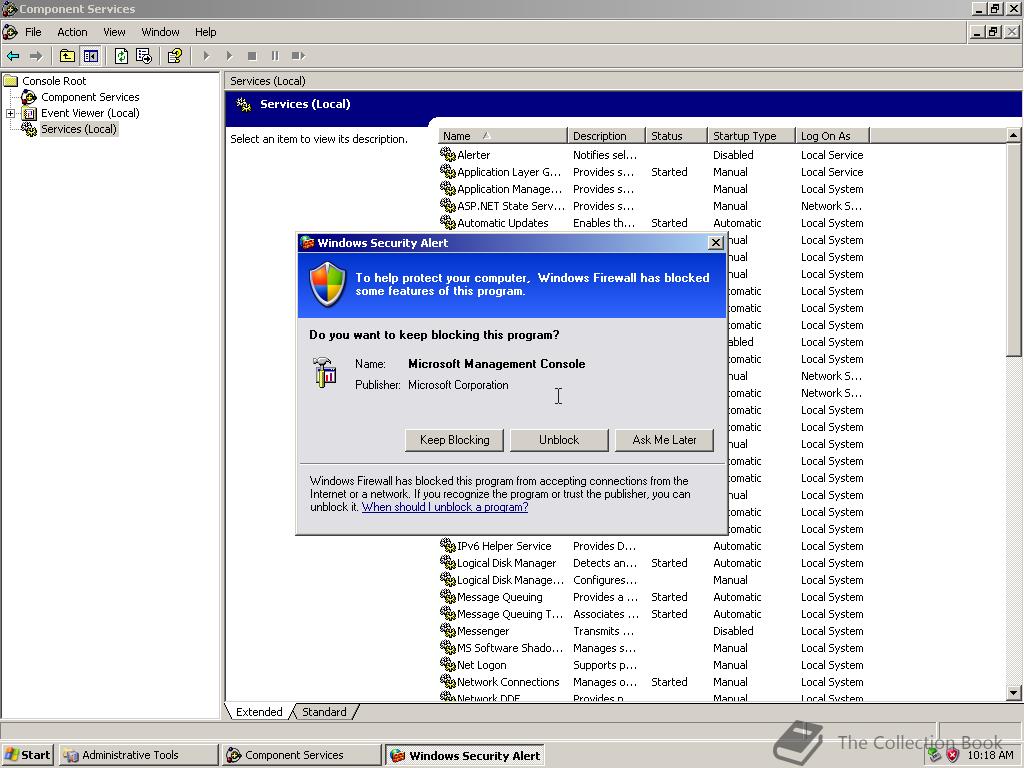This screenshot has height=768, width=1024.
Task: Sort by the Log On As column header
Action: [x=833, y=136]
